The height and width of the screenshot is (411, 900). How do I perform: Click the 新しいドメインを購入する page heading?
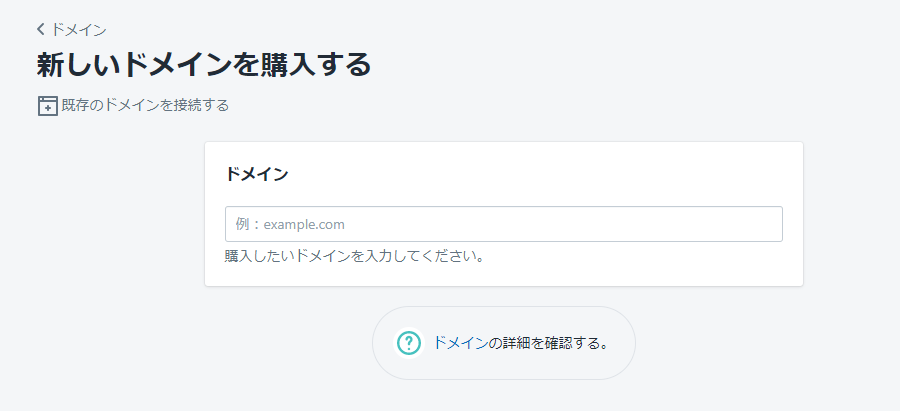[x=204, y=65]
